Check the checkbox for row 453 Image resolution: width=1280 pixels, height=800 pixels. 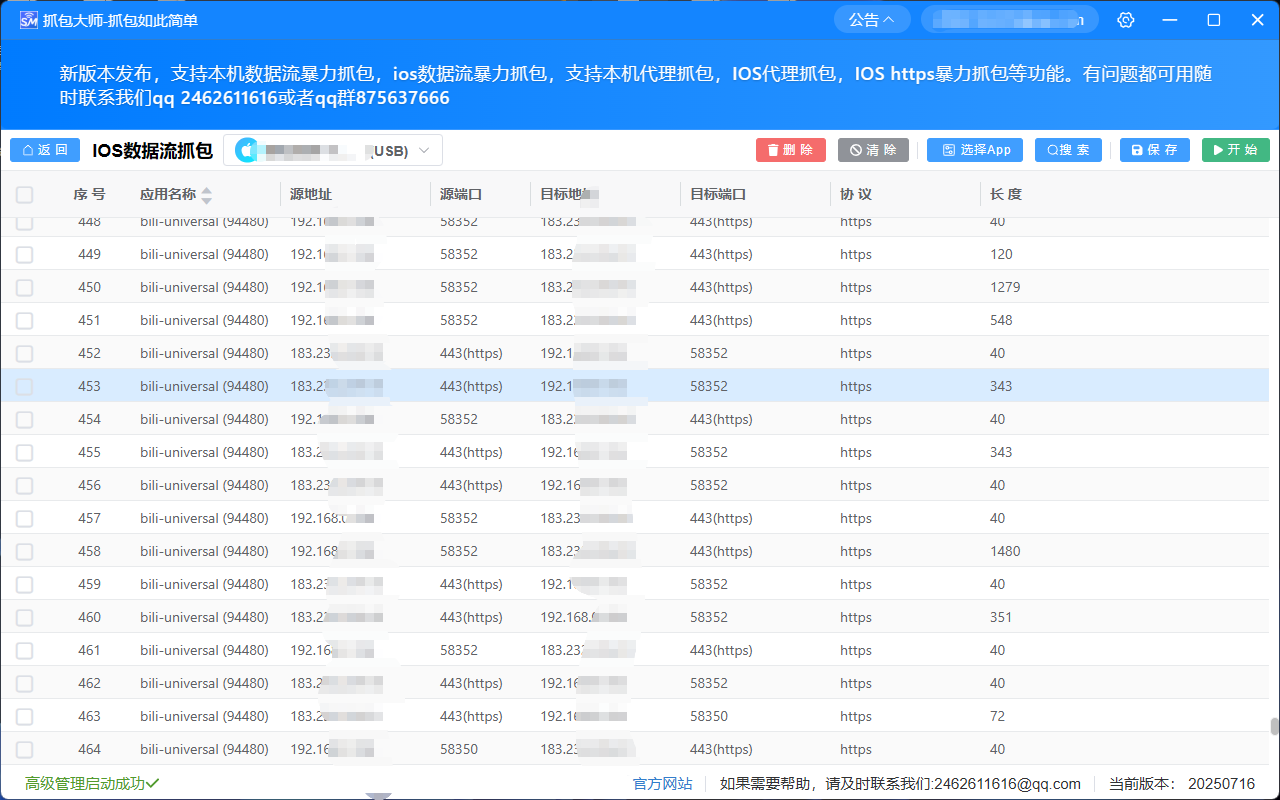pos(24,386)
